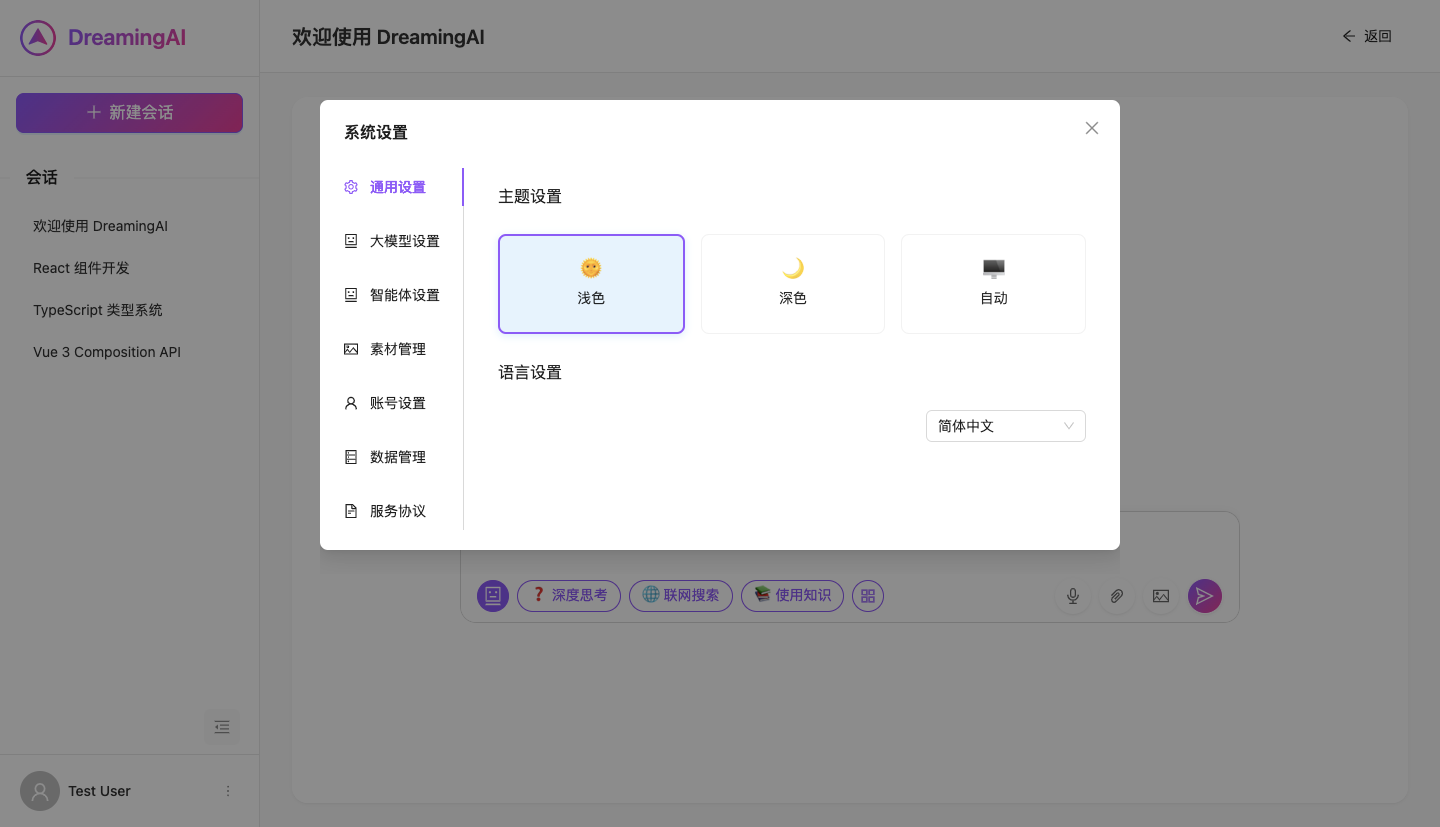This screenshot has width=1440, height=827.
Task: Toggle 联网搜索 web search on
Action: (681, 595)
